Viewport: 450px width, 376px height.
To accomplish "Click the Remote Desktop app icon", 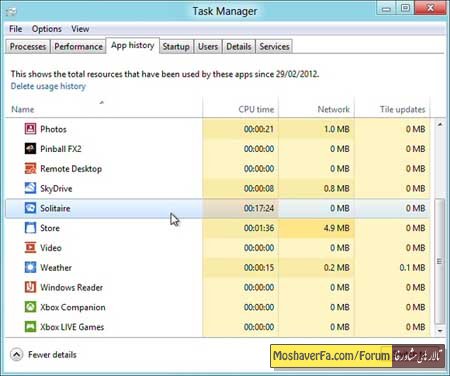I will click(30, 168).
